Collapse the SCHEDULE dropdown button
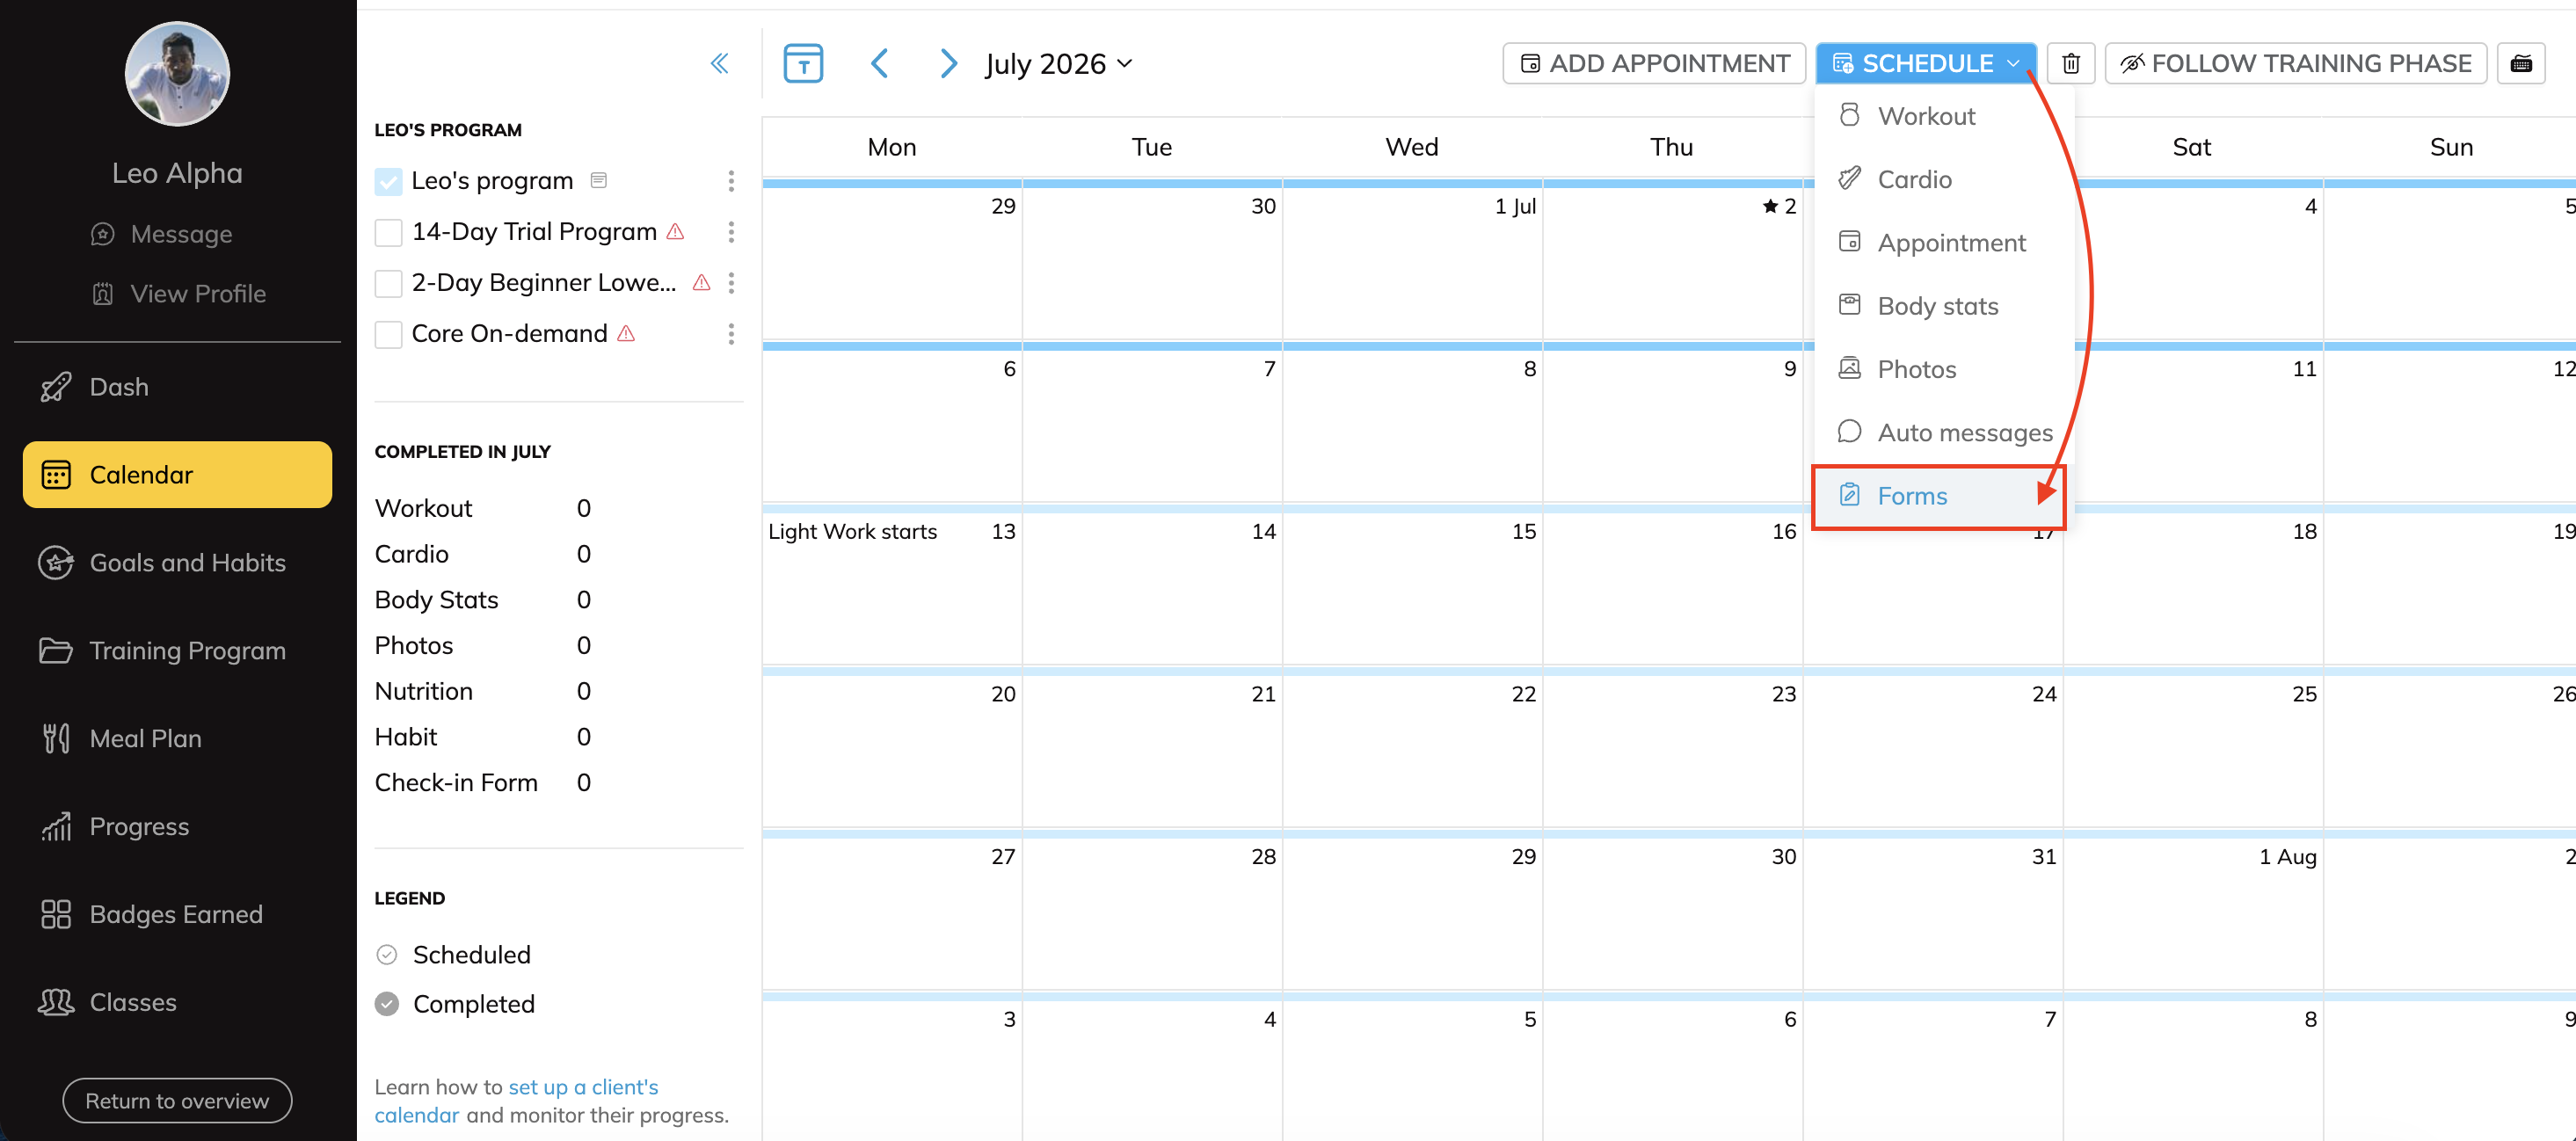The height and width of the screenshot is (1141, 2576). click(1925, 63)
